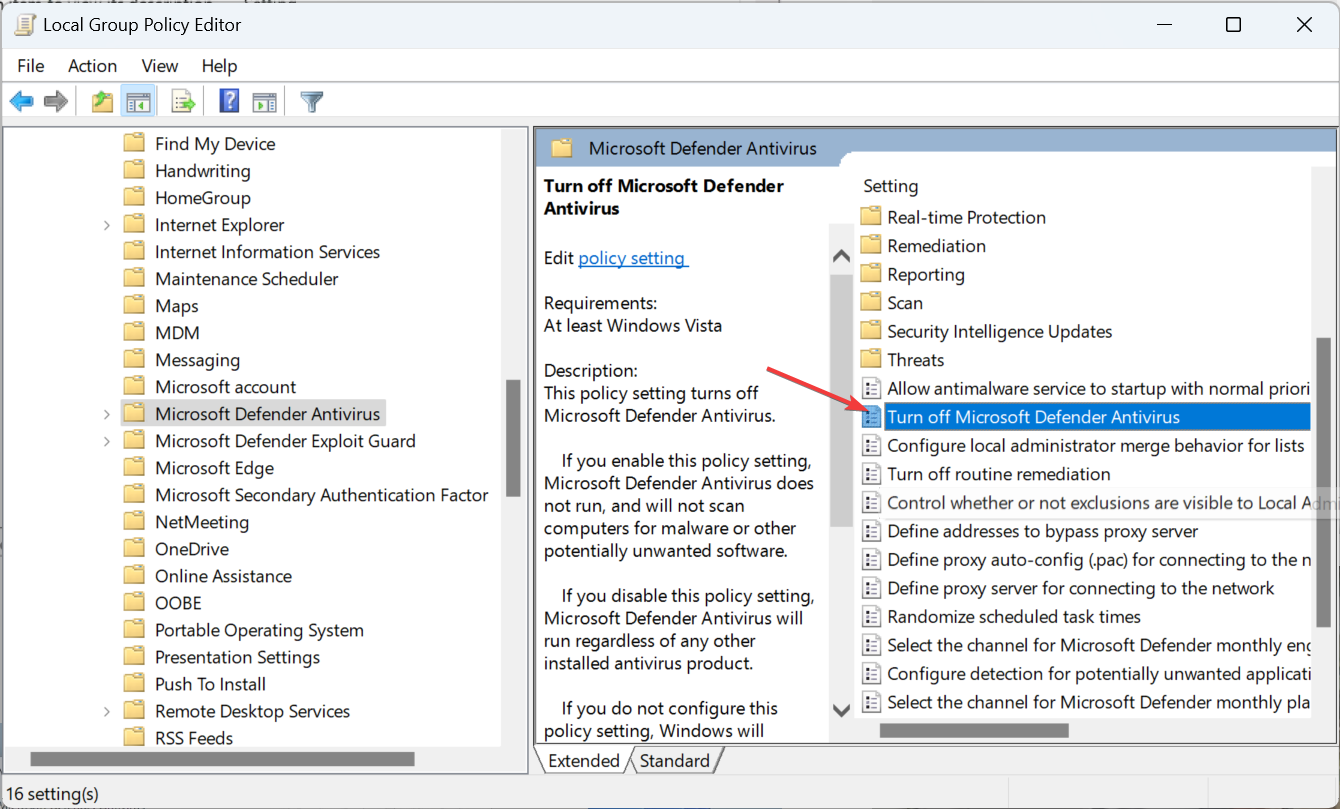
Task: Click the Security Intelligence Updates folder icon
Action: [871, 330]
